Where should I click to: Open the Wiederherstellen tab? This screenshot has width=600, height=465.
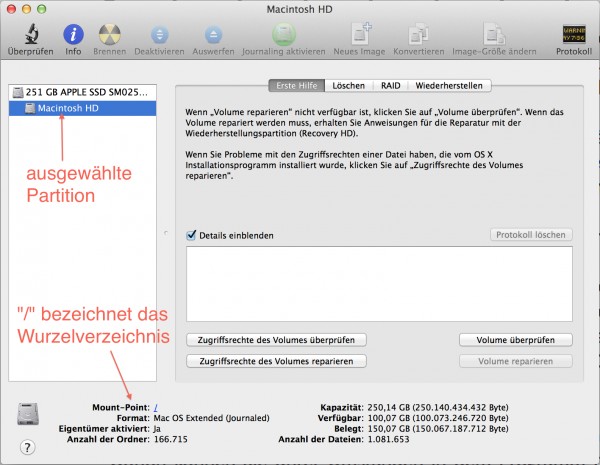point(449,85)
